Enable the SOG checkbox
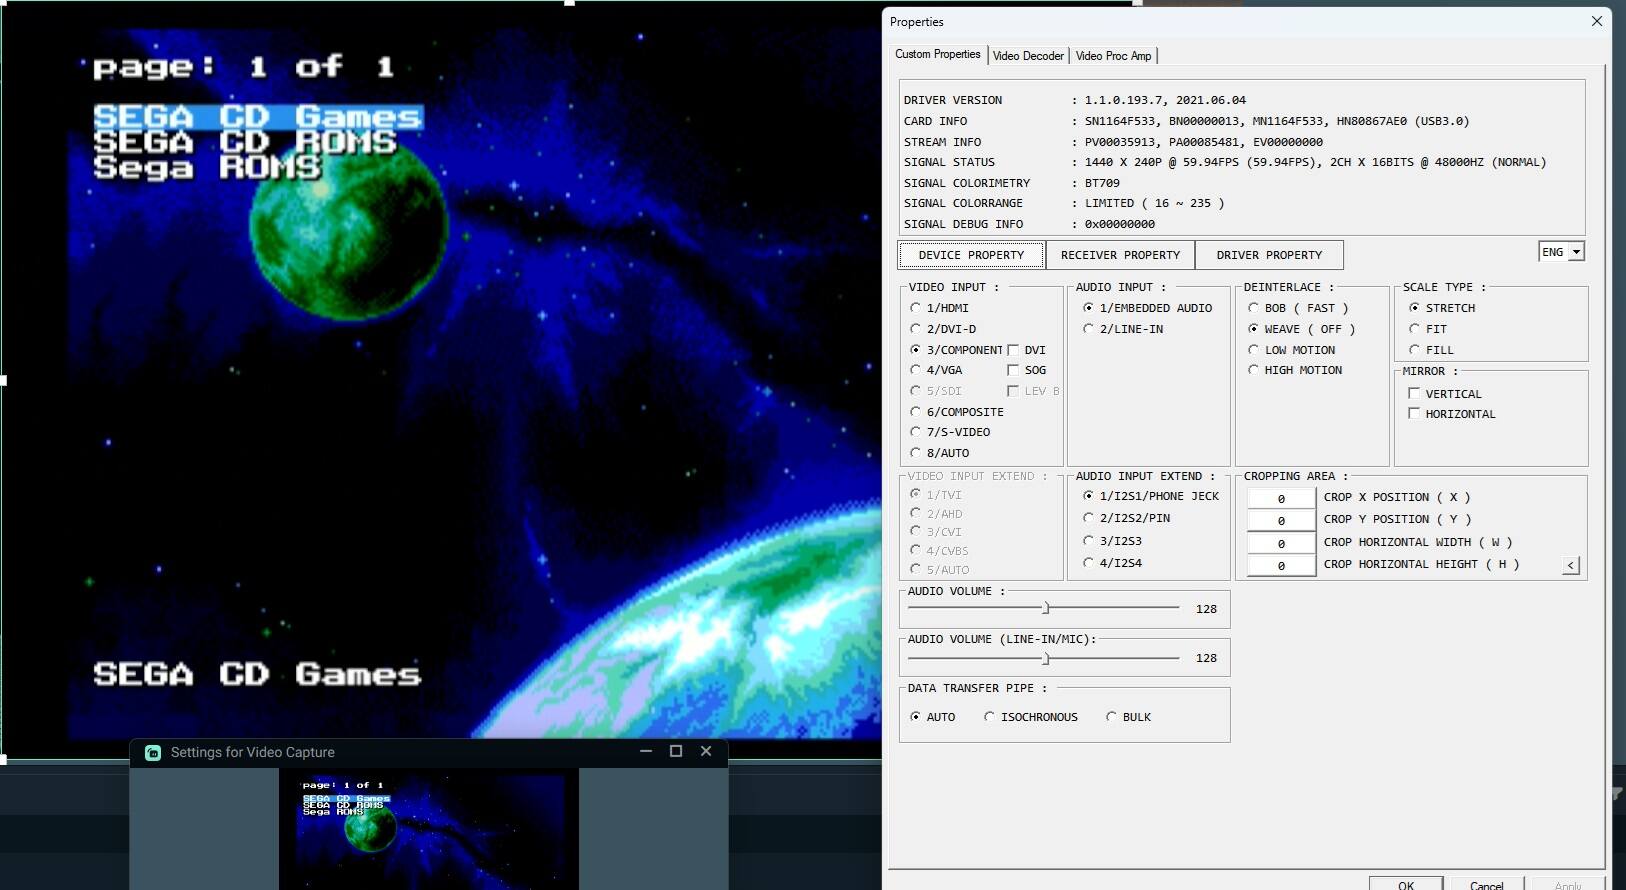Viewport: 1626px width, 890px height. [x=1026, y=370]
